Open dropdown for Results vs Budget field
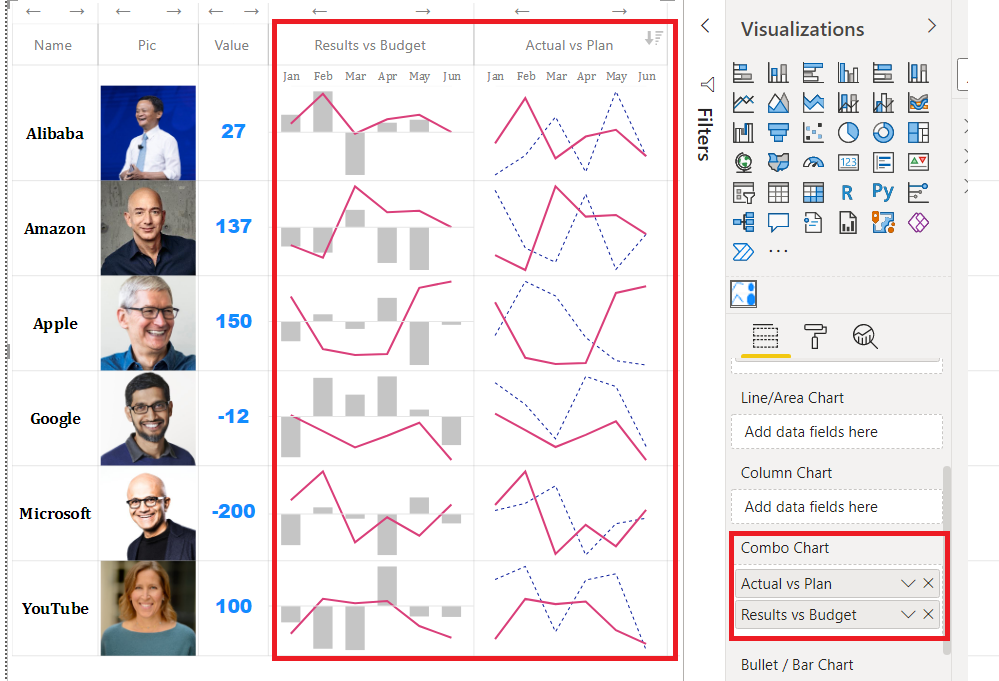The height and width of the screenshot is (681, 999). tap(908, 614)
